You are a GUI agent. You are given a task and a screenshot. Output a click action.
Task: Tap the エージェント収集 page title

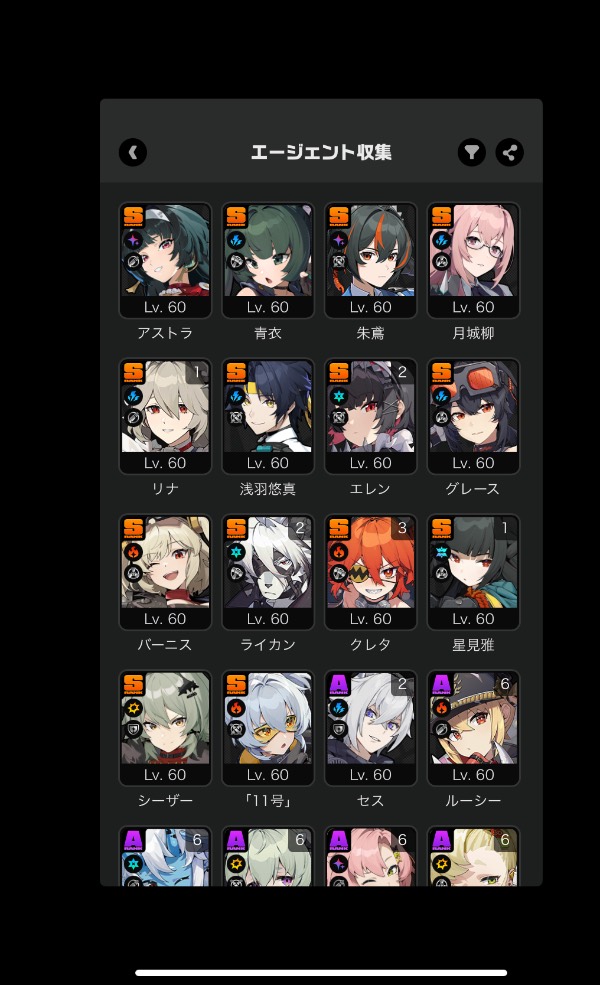(321, 152)
